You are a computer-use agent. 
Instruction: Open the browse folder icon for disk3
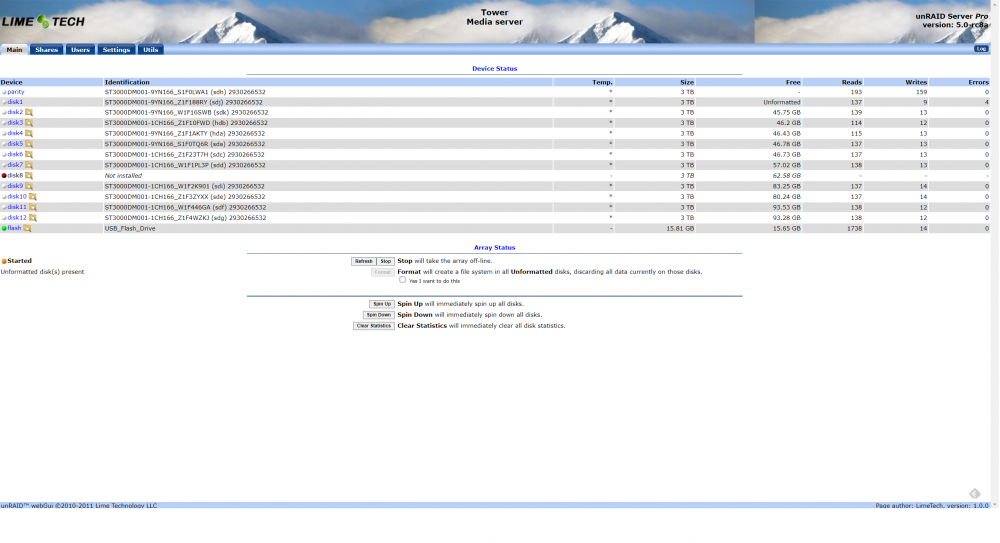click(29, 123)
